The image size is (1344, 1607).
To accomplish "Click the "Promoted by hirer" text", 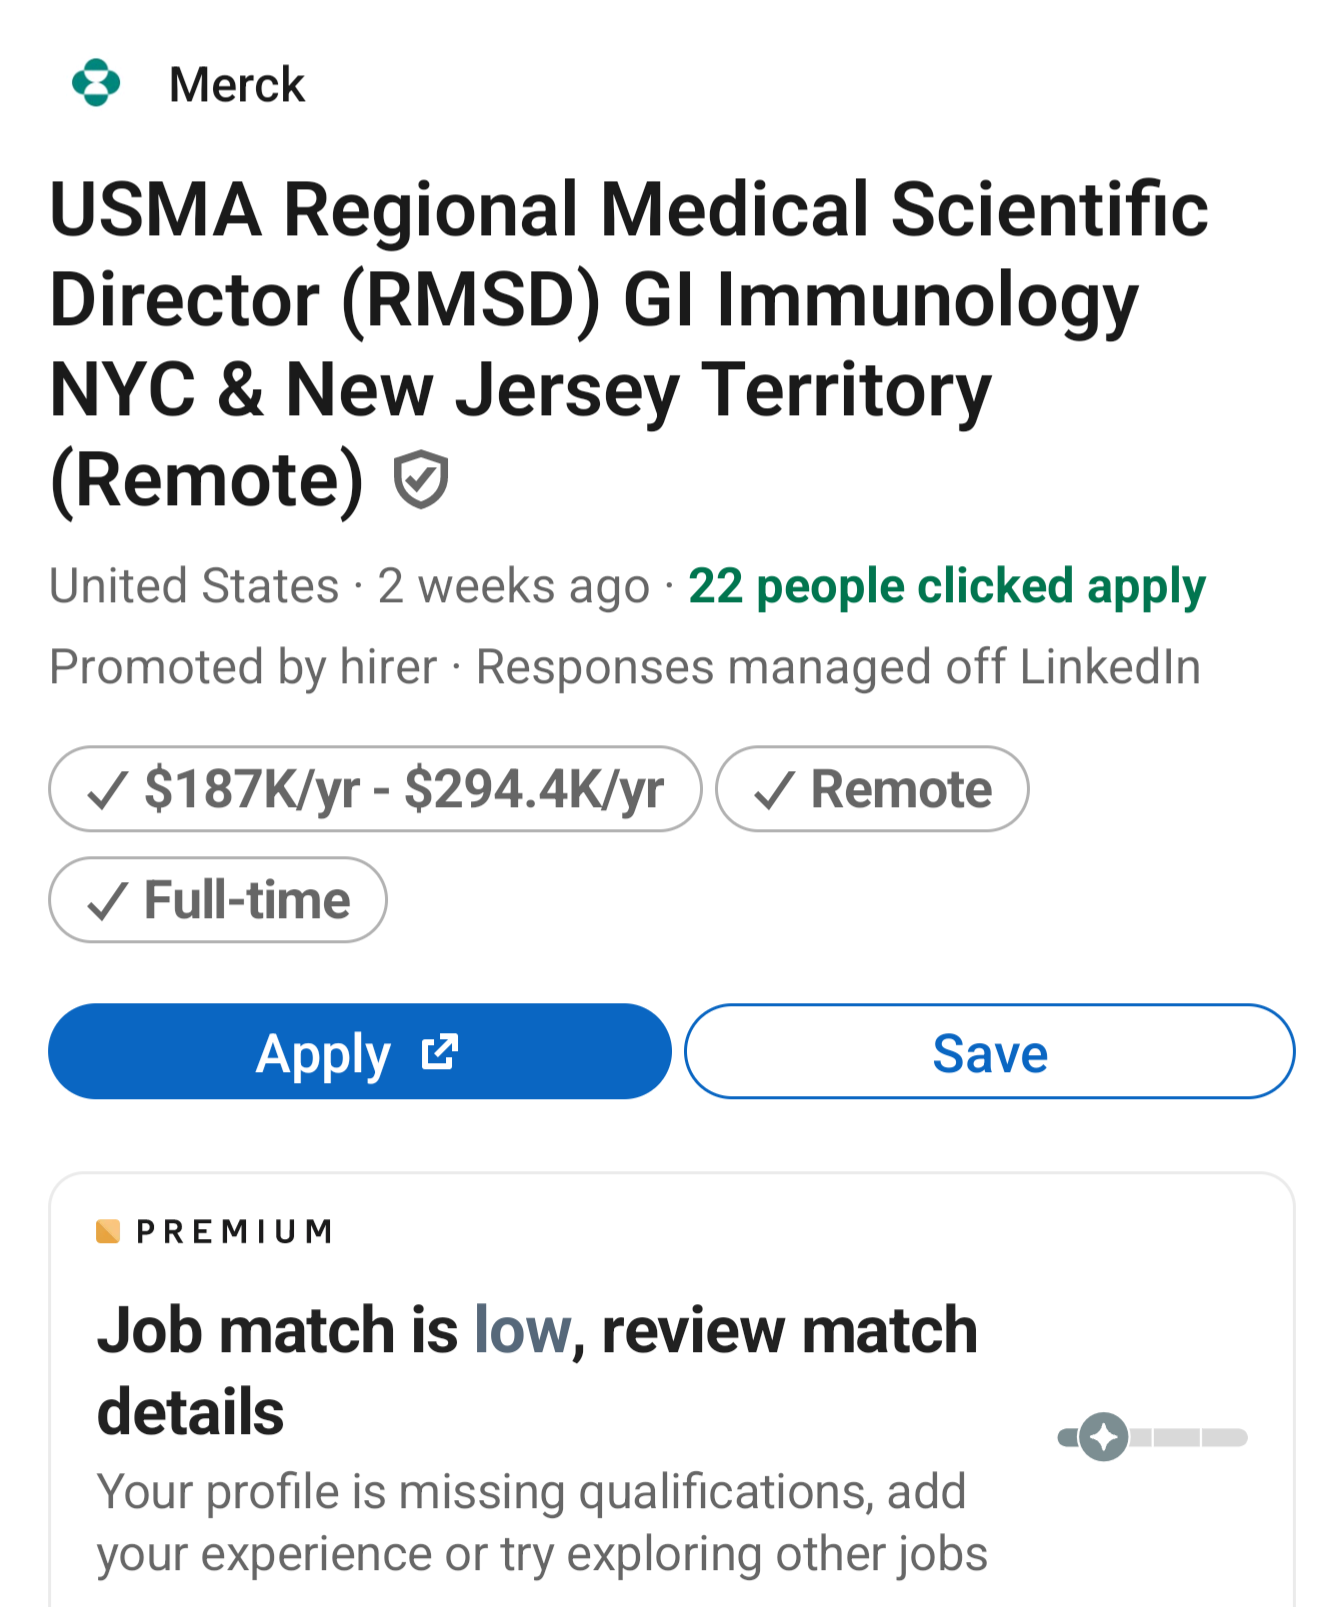I will pyautogui.click(x=243, y=667).
